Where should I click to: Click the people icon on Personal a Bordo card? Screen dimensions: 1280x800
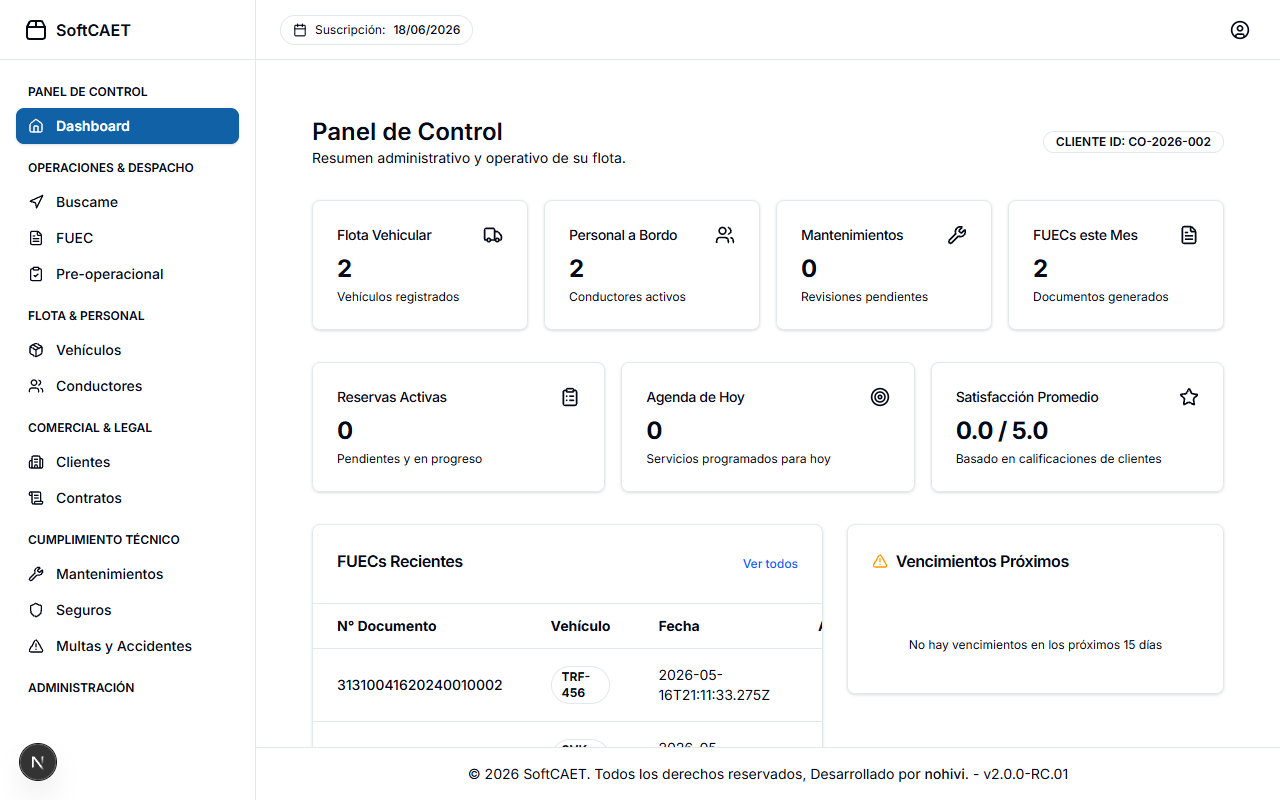tap(725, 235)
